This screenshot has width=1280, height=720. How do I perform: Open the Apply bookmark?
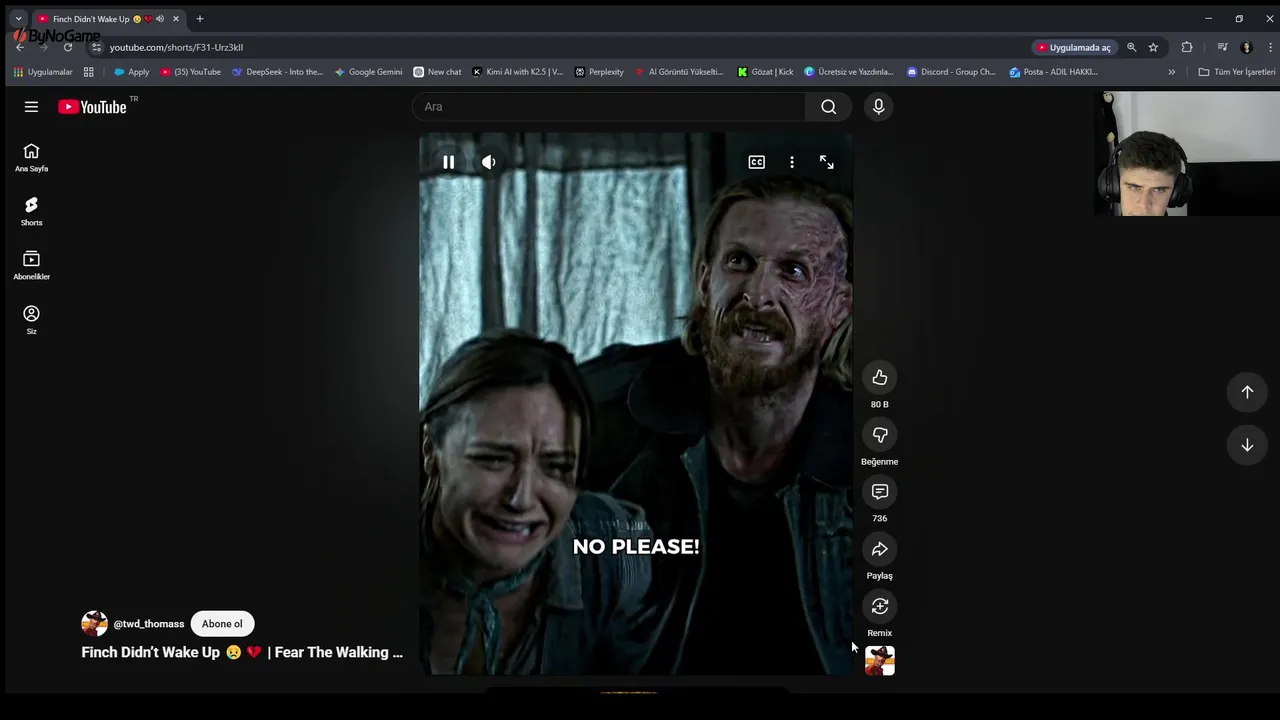[131, 72]
